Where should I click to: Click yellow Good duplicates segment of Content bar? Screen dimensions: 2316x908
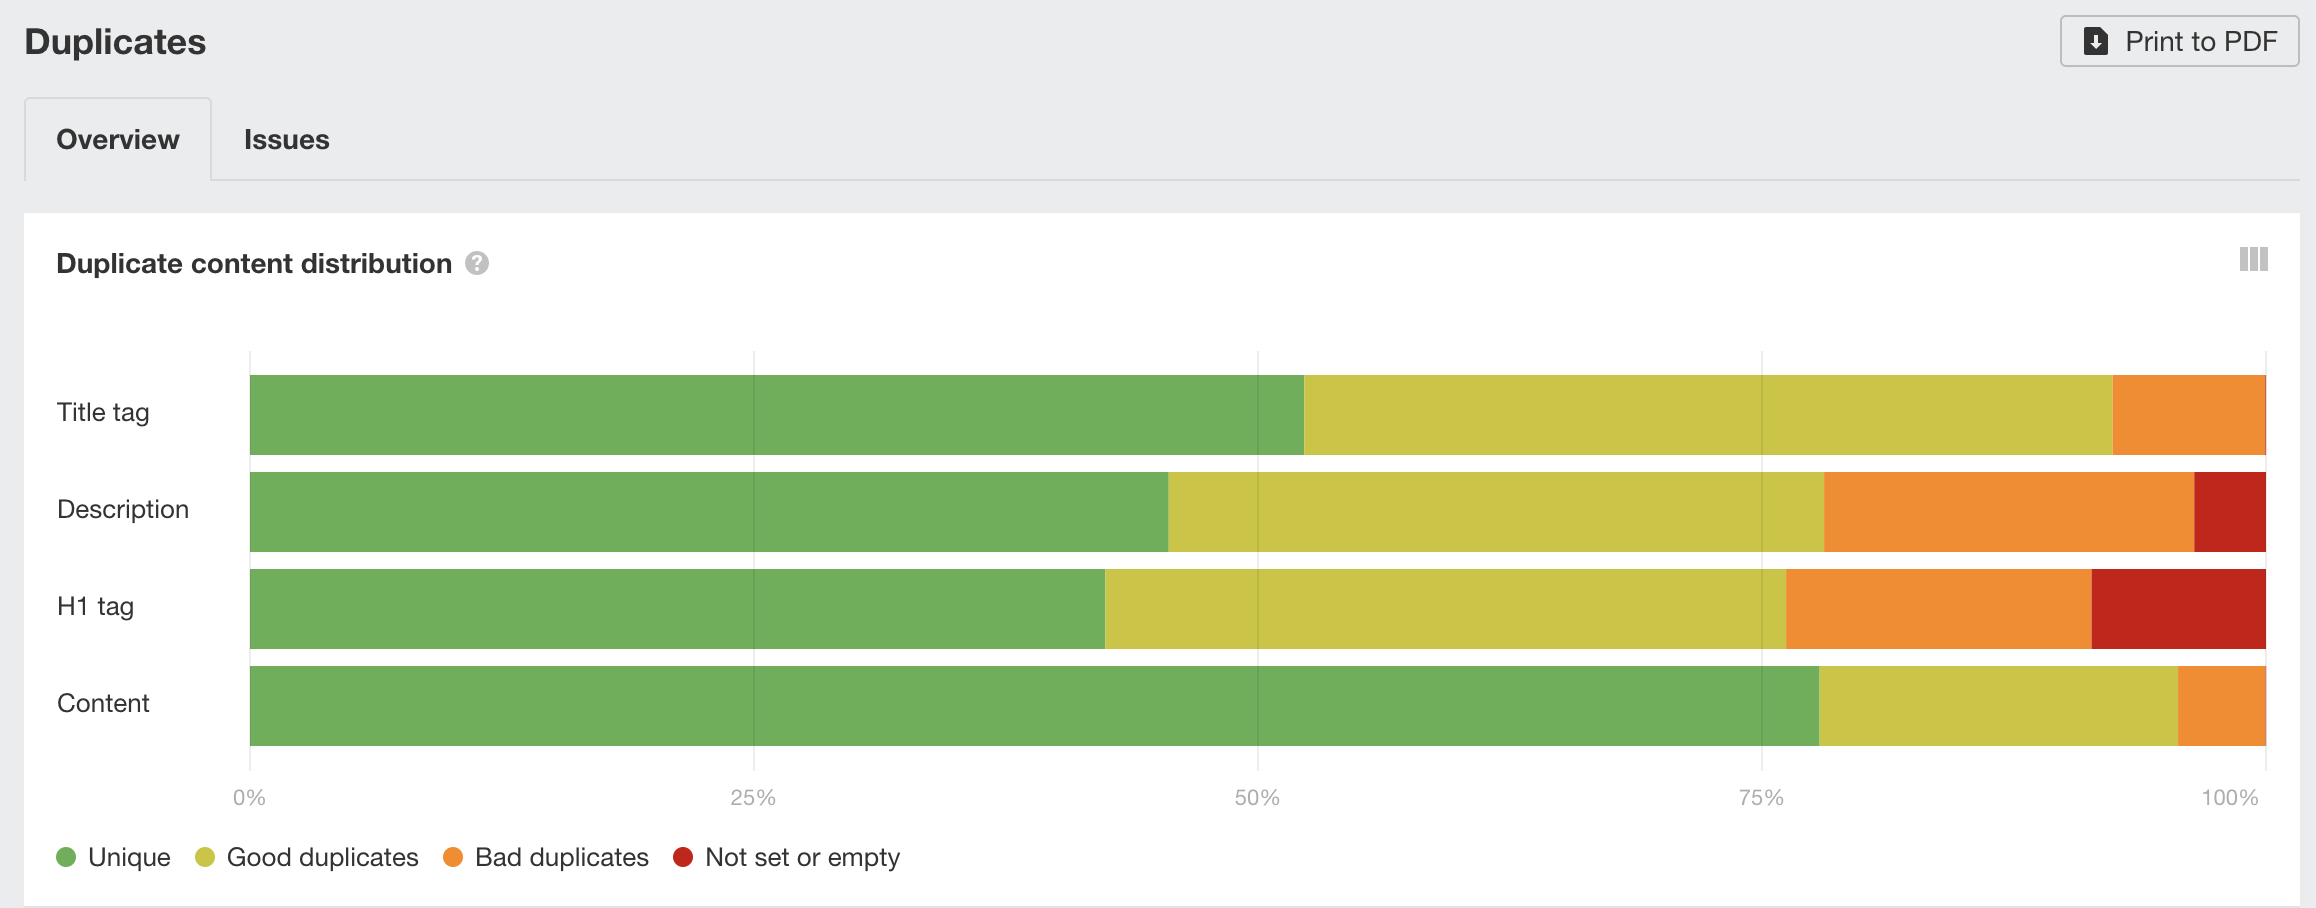[x=1998, y=706]
